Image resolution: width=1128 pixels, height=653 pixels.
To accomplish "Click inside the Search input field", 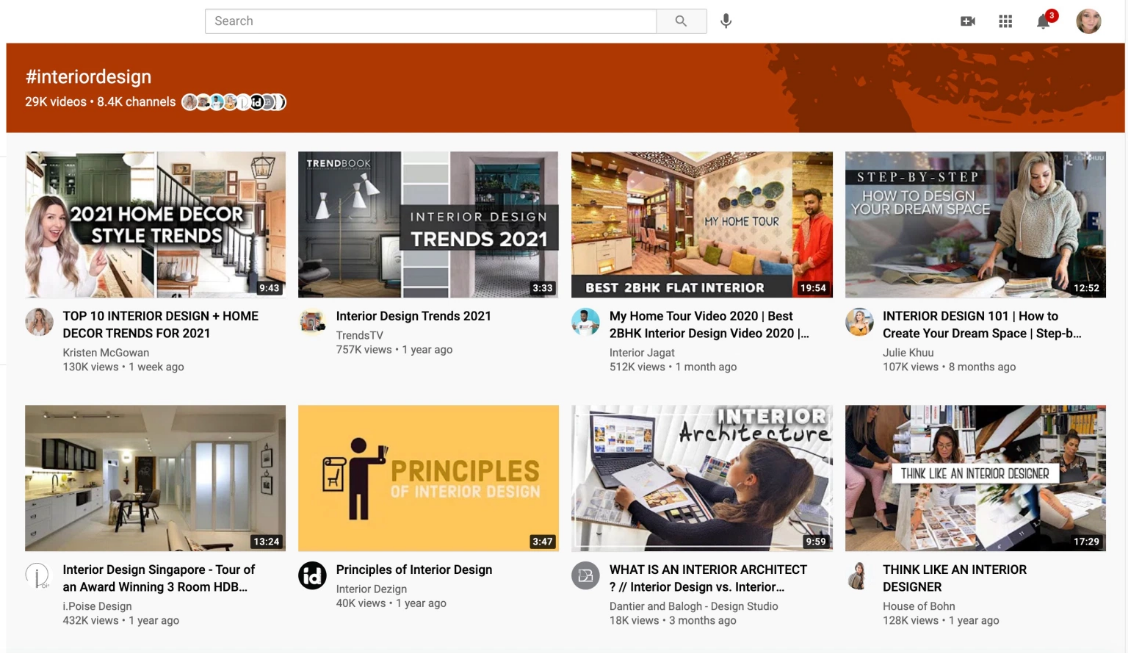I will pyautogui.click(x=430, y=21).
